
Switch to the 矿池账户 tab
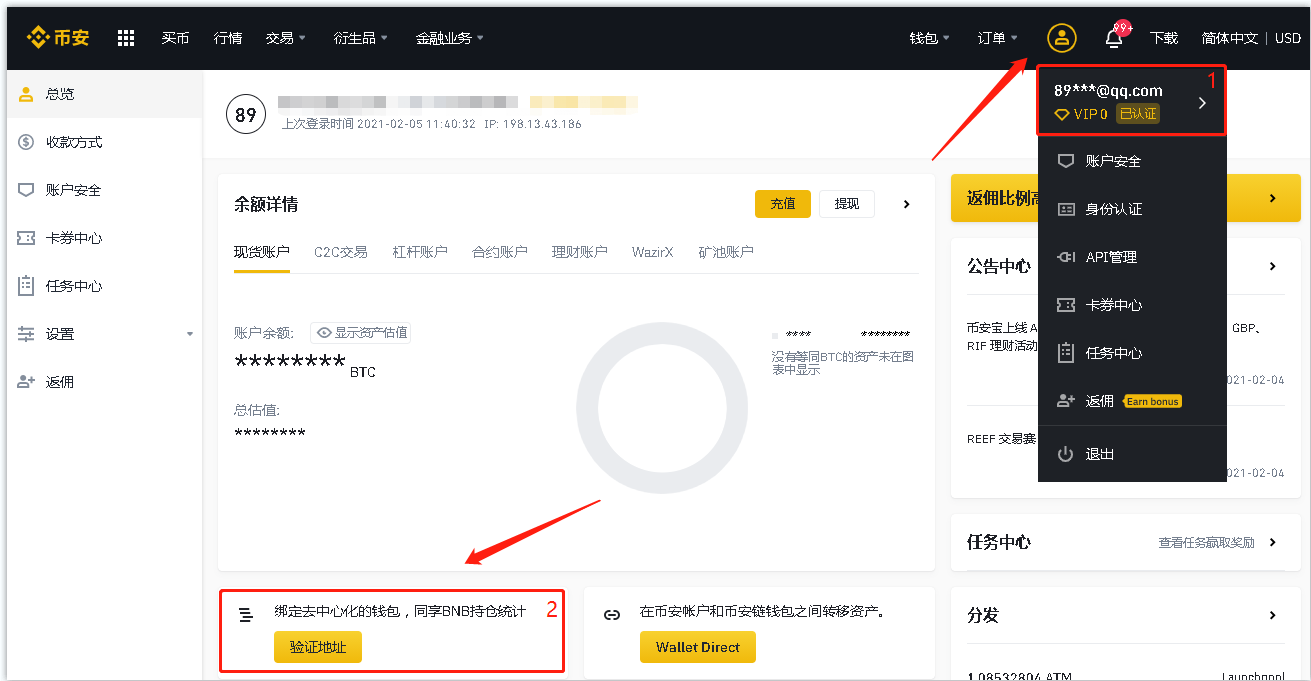tap(726, 252)
